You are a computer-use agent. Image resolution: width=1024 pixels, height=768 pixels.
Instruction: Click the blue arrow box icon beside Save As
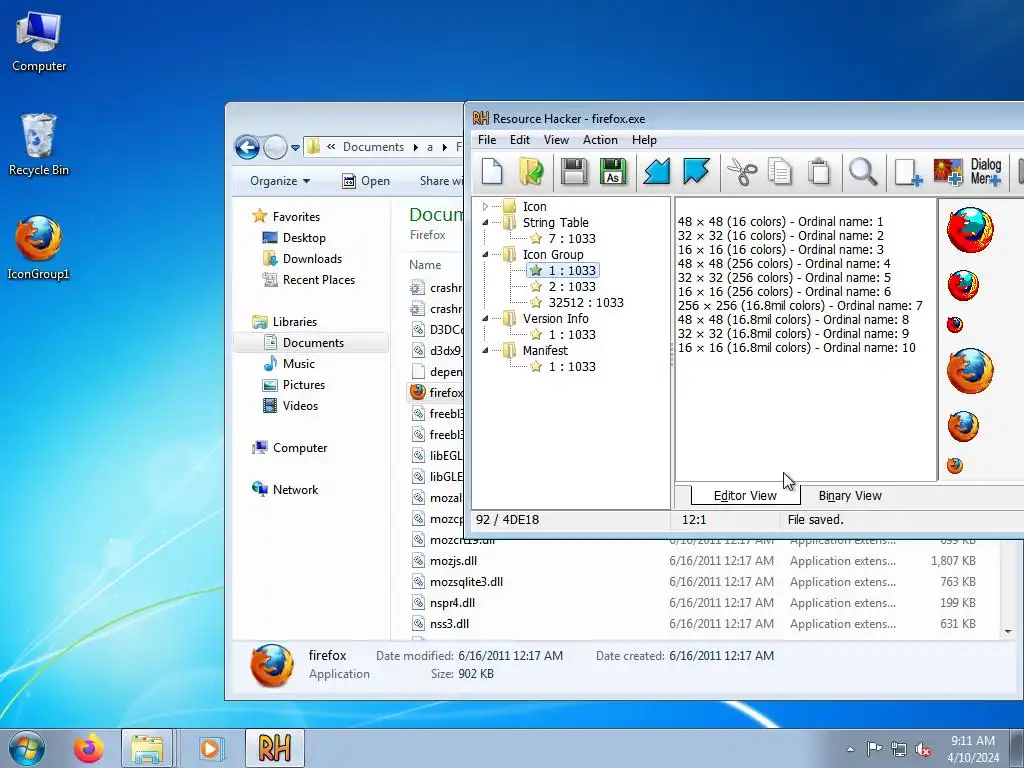pos(656,172)
